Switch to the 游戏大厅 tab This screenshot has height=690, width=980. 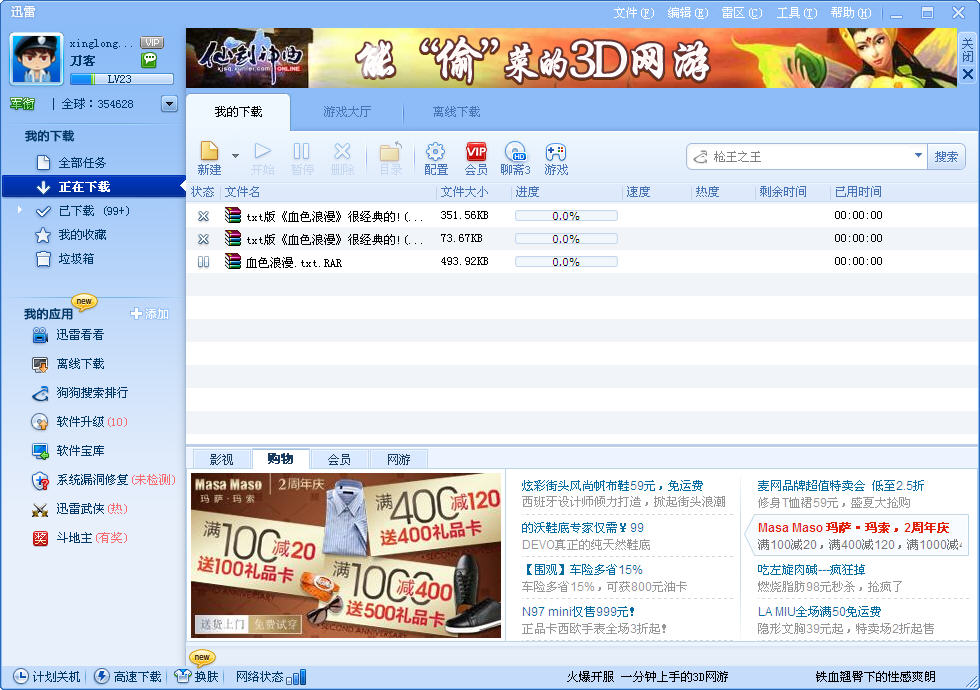(347, 112)
